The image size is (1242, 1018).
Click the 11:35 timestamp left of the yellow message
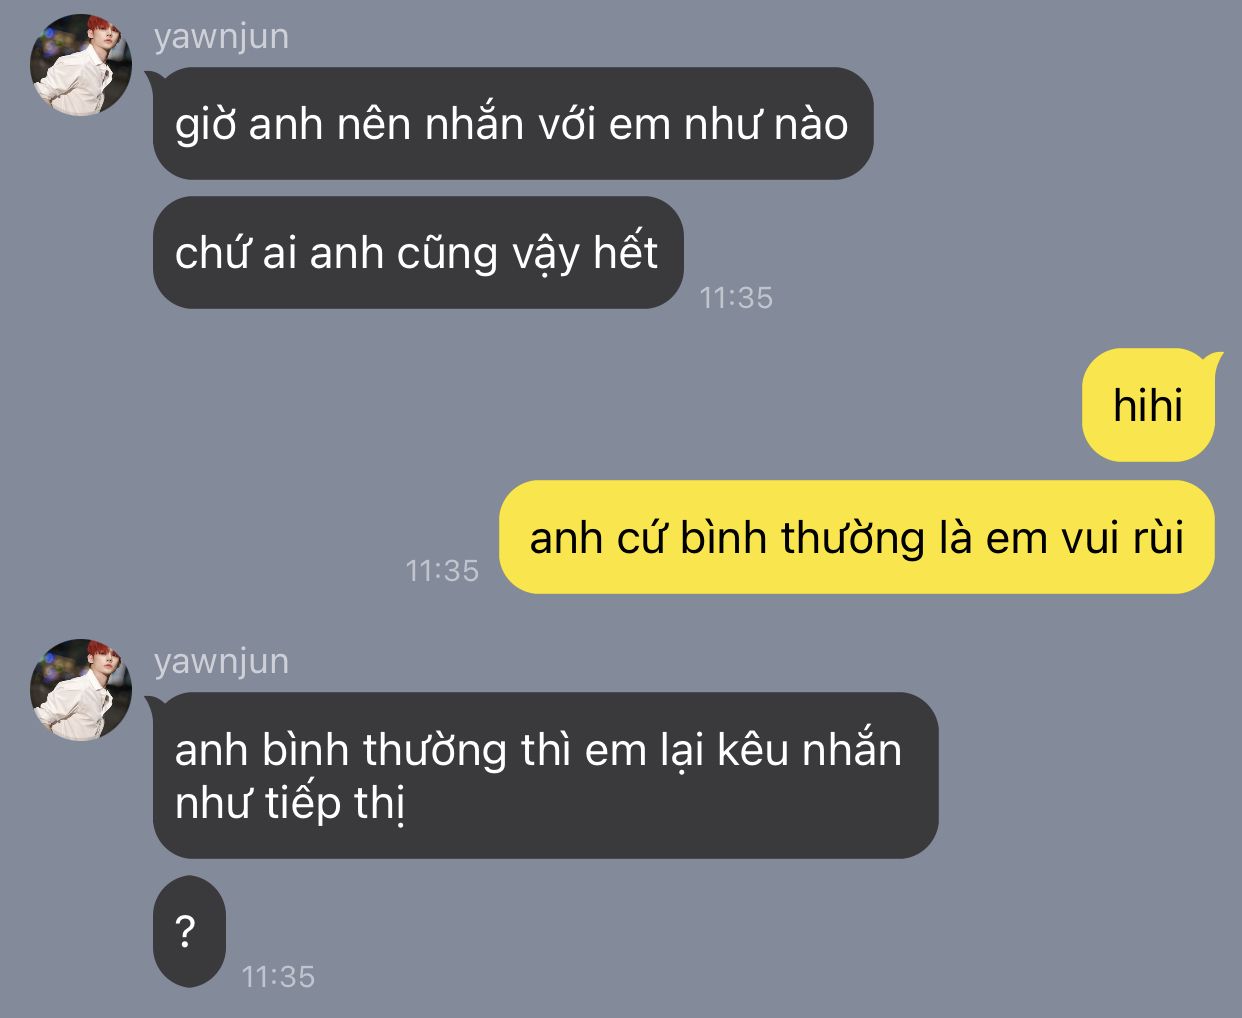[x=442, y=570]
